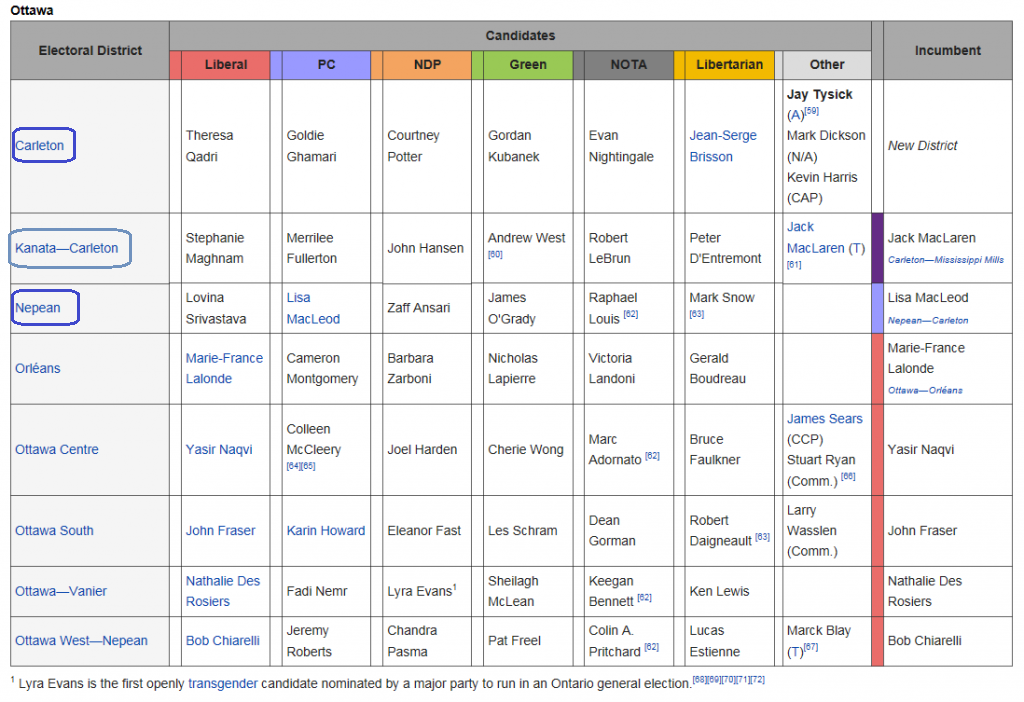Open the Ottawa—Orléans incumbent riding link

(x=925, y=391)
